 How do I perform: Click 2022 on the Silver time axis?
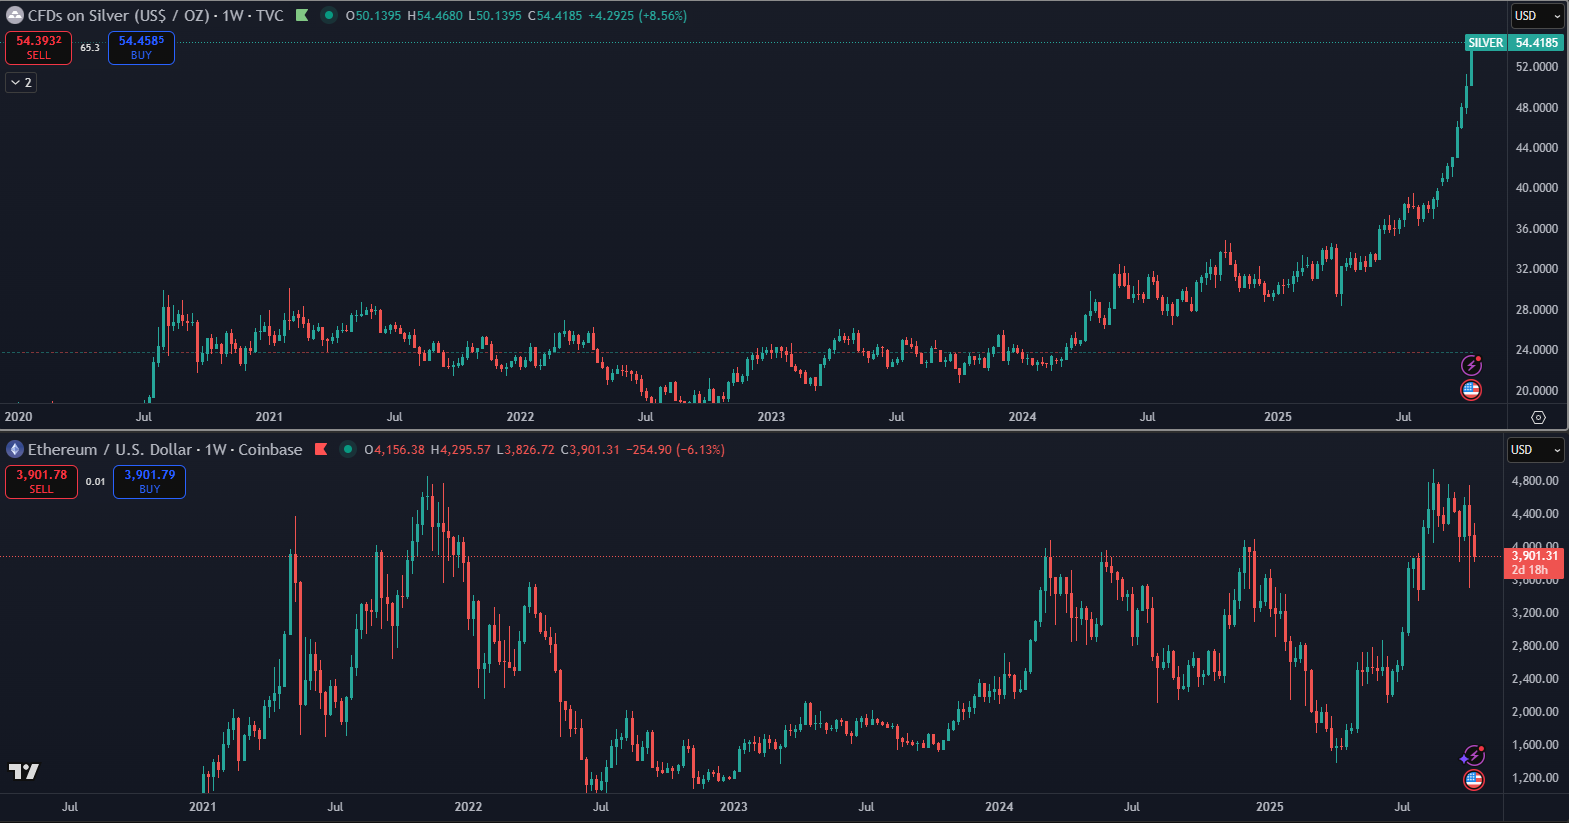tap(520, 417)
